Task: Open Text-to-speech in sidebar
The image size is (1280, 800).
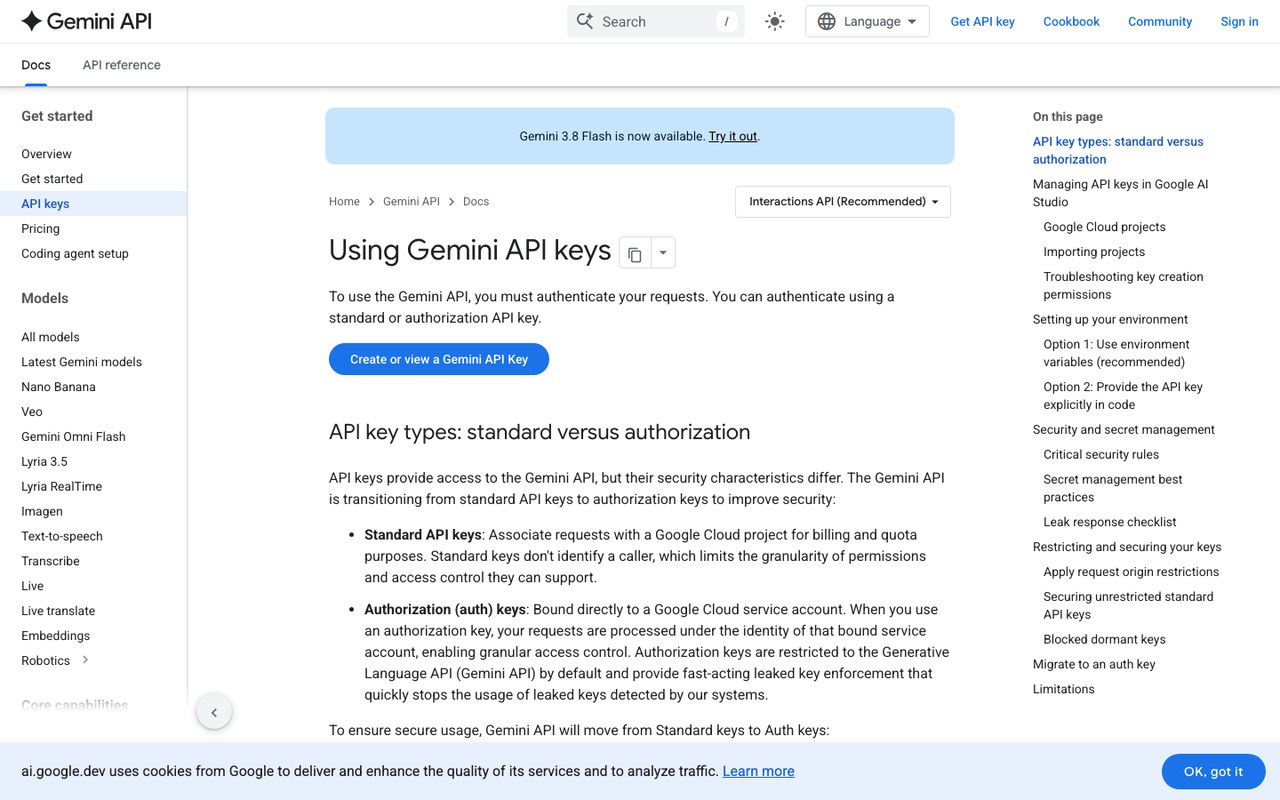Action: click(x=62, y=536)
